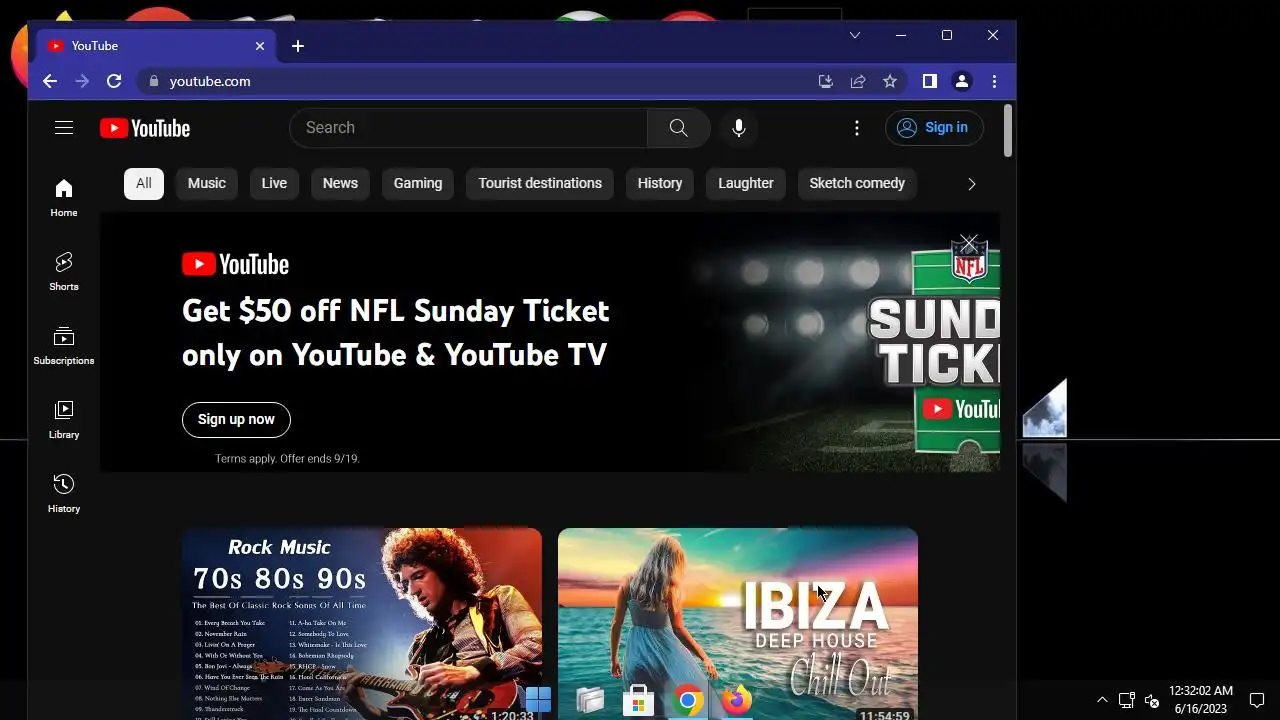This screenshot has width=1280, height=720.
Task: Click the page vertical scrollbar
Action: 1008,130
